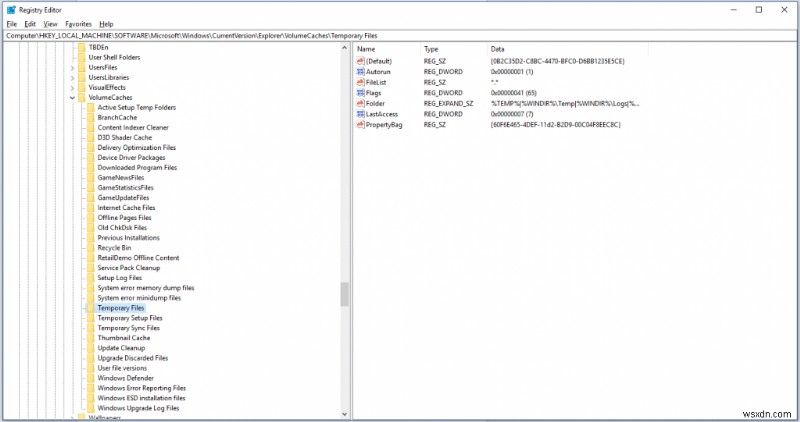
Task: Click the REG_EXPAND_SZ type cell
Action: [x=448, y=104]
